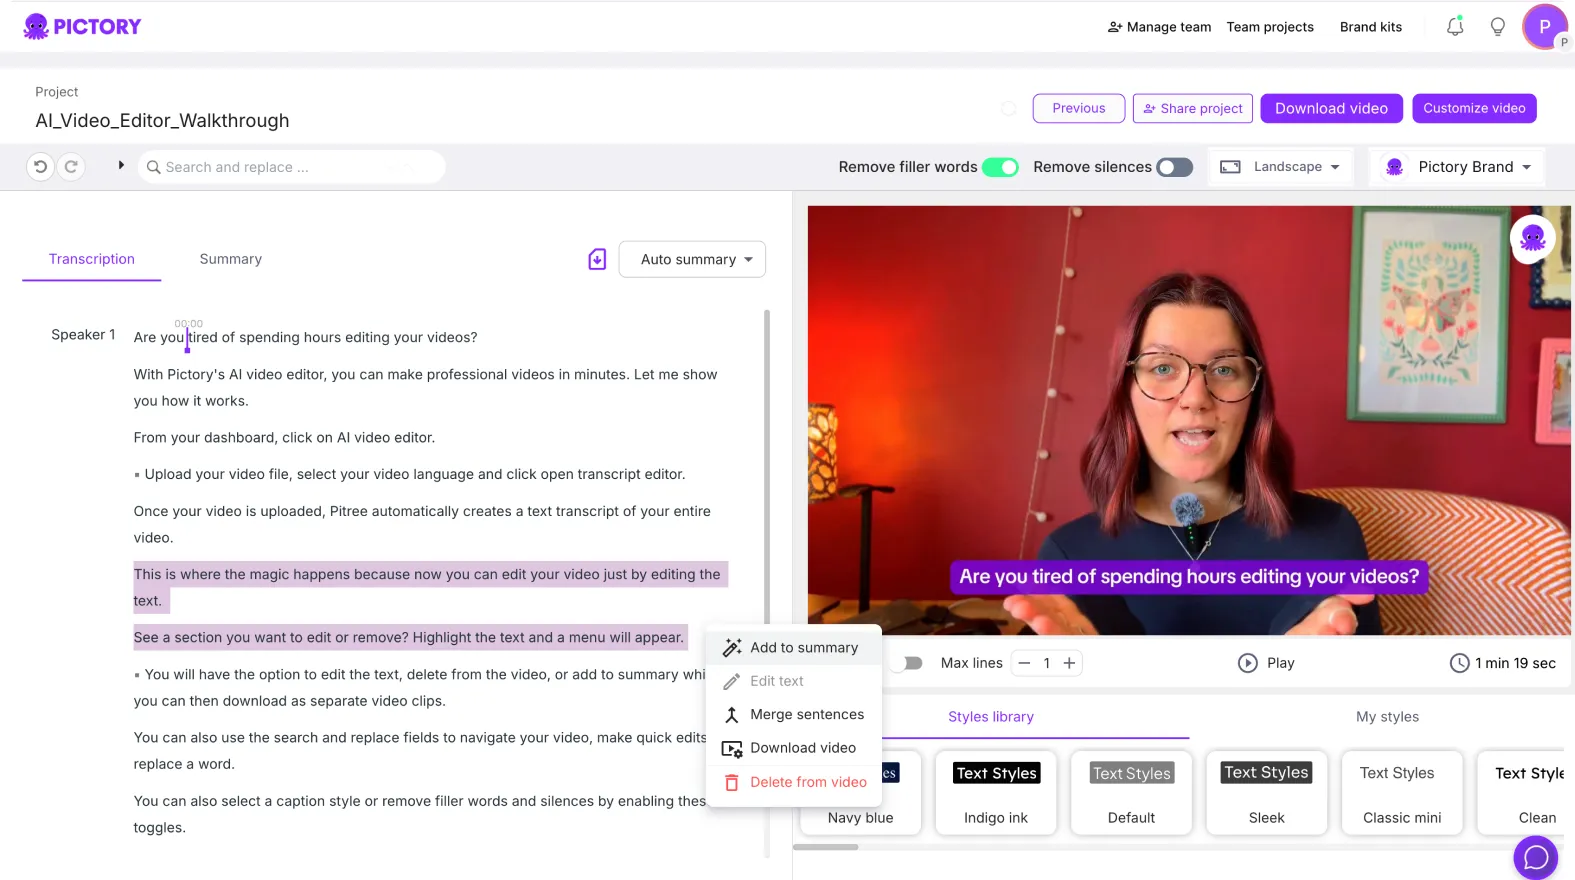Image resolution: width=1575 pixels, height=880 pixels.
Task: Click the redo arrow icon
Action: click(71, 167)
